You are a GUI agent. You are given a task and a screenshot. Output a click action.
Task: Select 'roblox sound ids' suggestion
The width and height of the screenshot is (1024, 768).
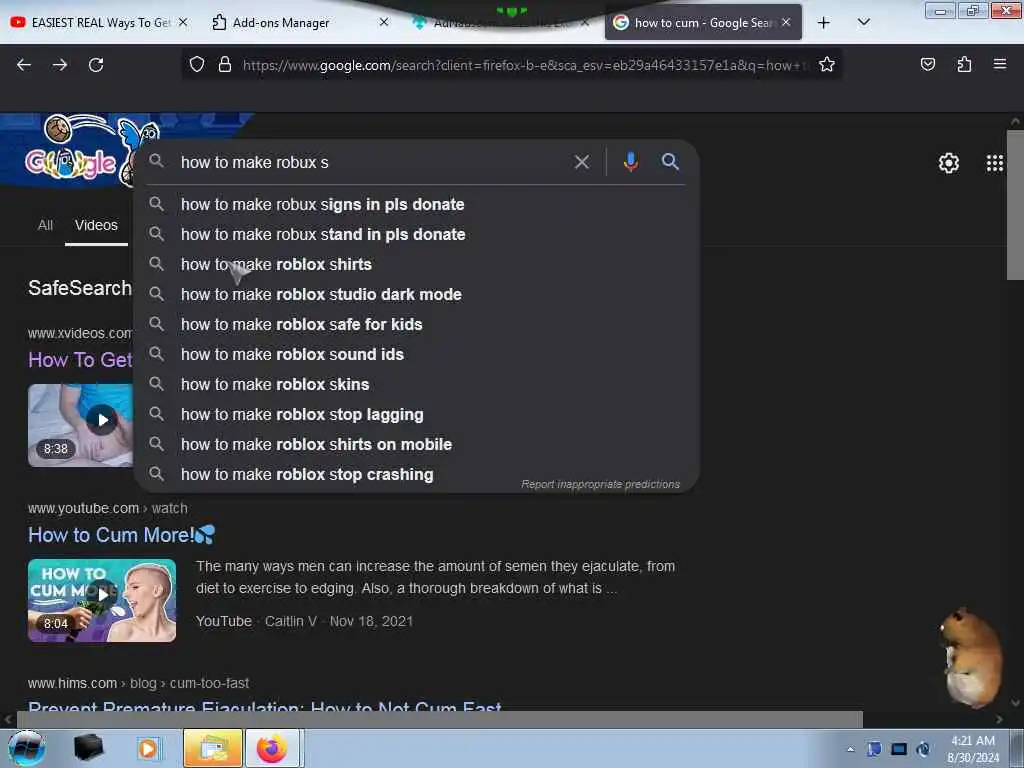click(417, 355)
